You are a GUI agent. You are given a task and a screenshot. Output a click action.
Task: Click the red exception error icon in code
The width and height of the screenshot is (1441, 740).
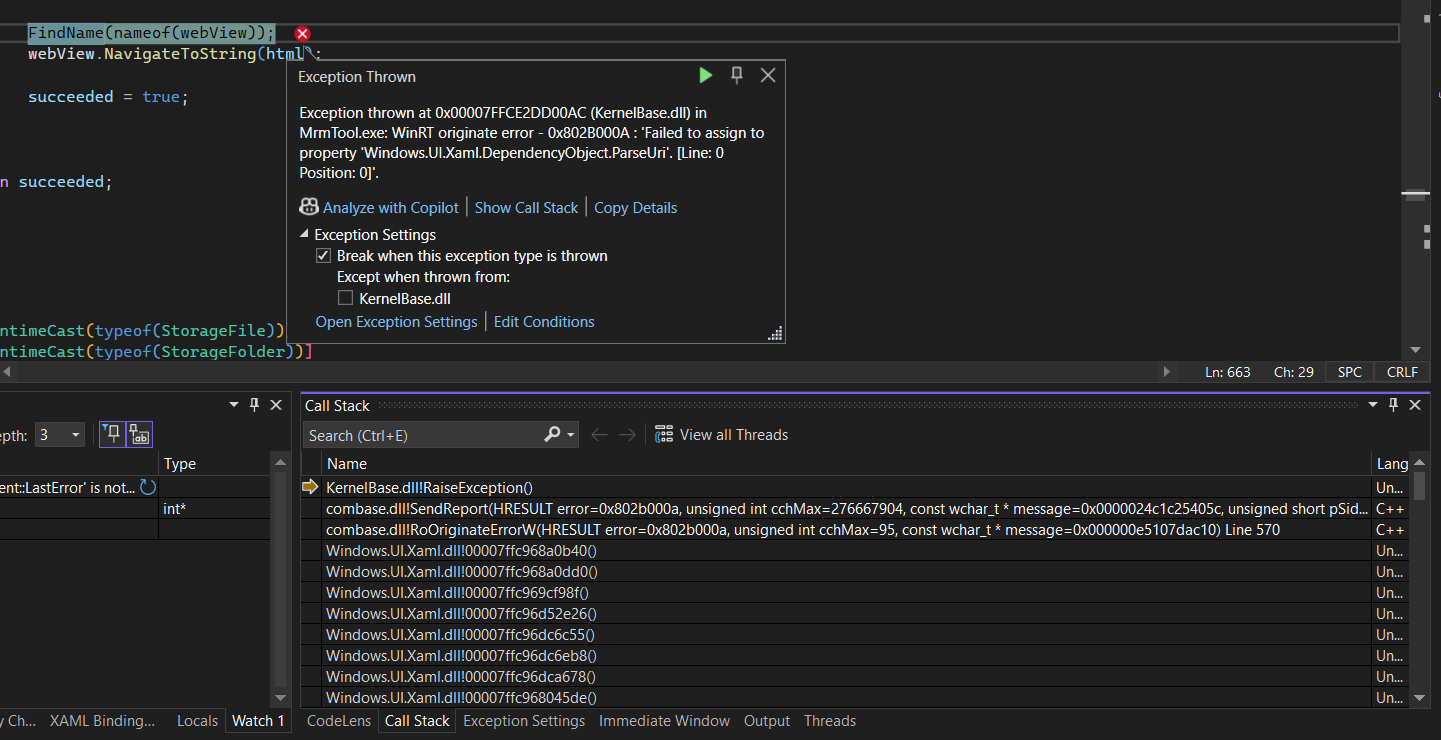303,34
